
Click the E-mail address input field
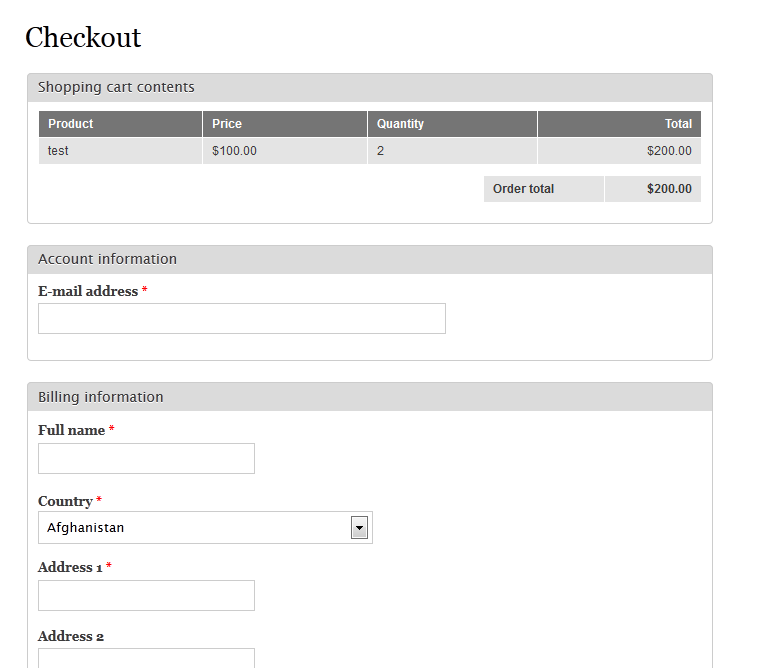pos(242,318)
